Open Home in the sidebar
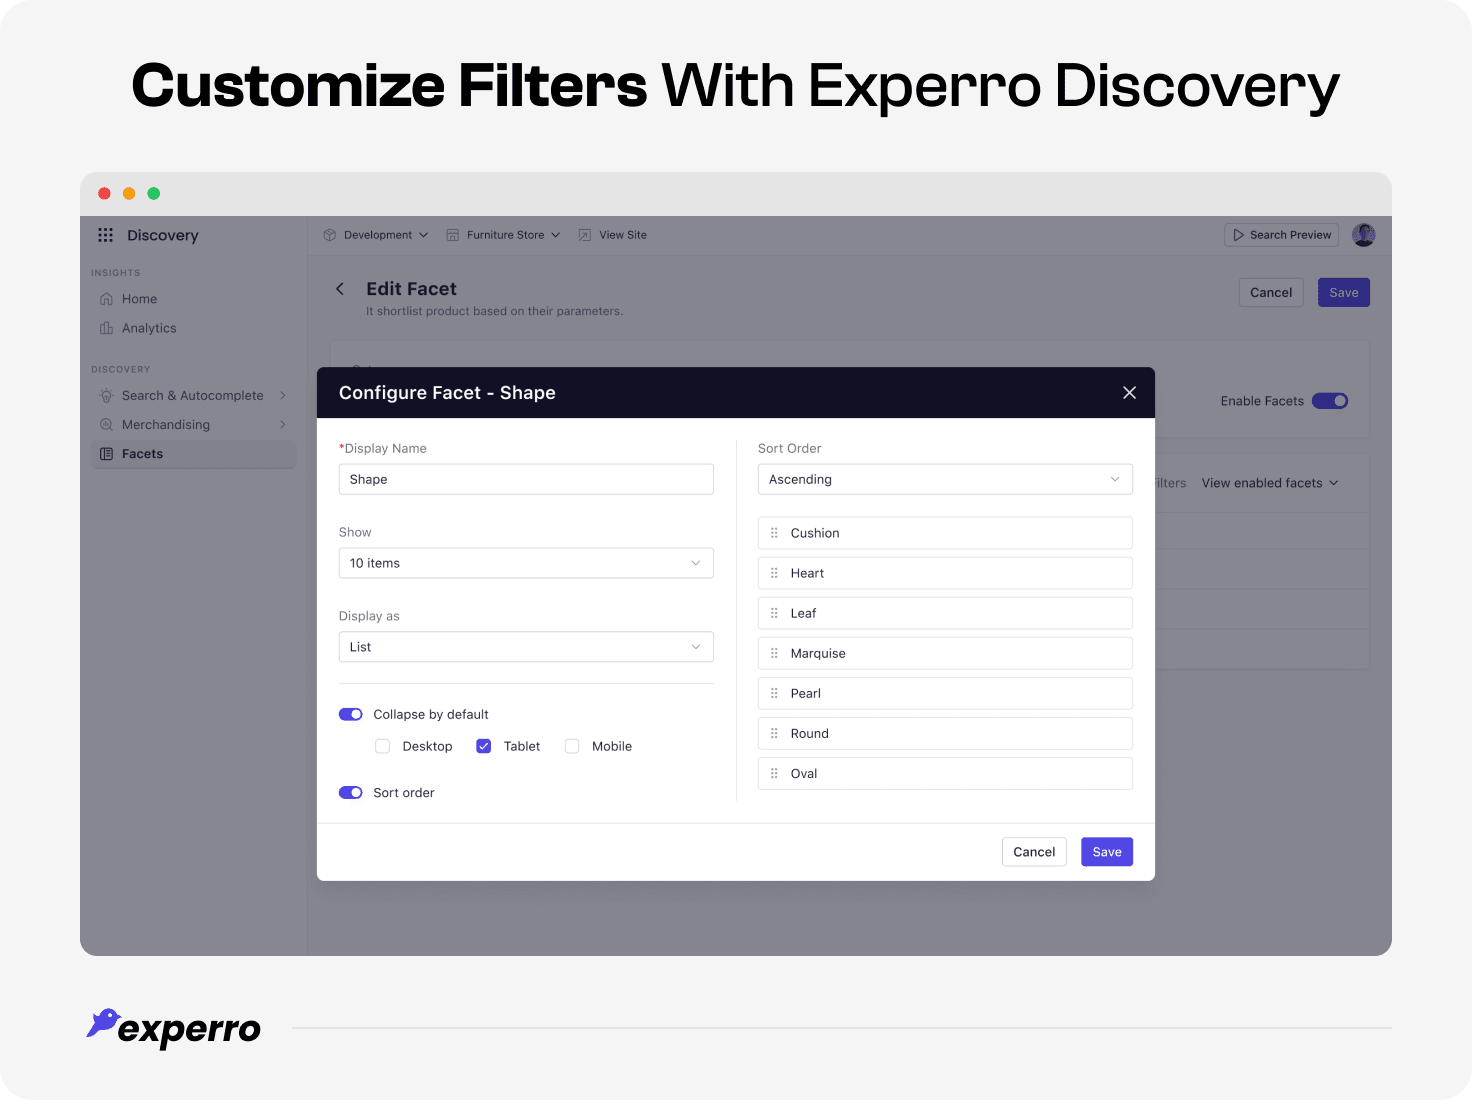Screen dimensions: 1472x1100 (x=193, y=299)
